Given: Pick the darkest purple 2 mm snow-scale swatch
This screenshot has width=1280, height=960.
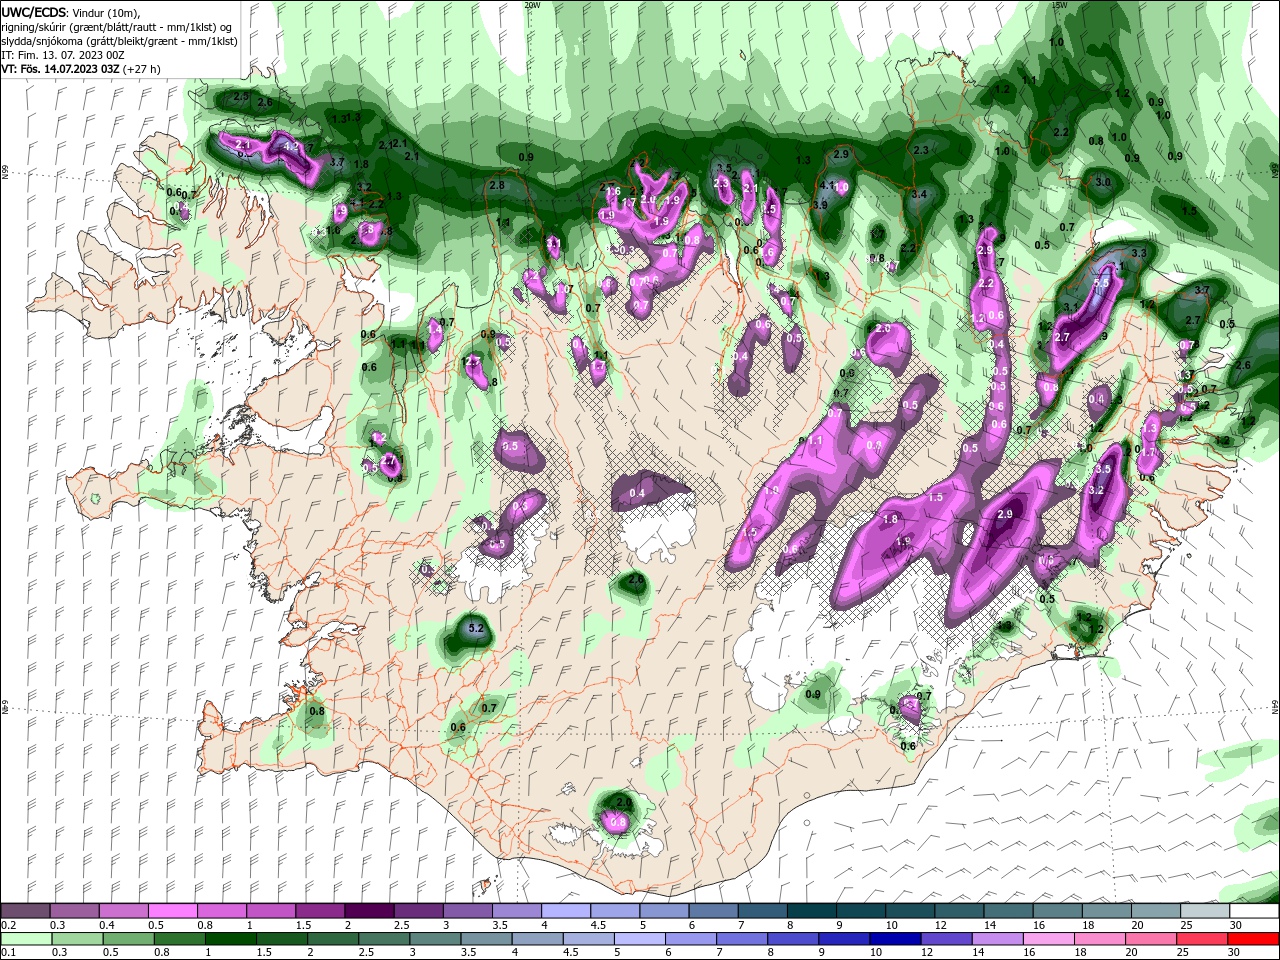Looking at the screenshot, I should pyautogui.click(x=369, y=911).
